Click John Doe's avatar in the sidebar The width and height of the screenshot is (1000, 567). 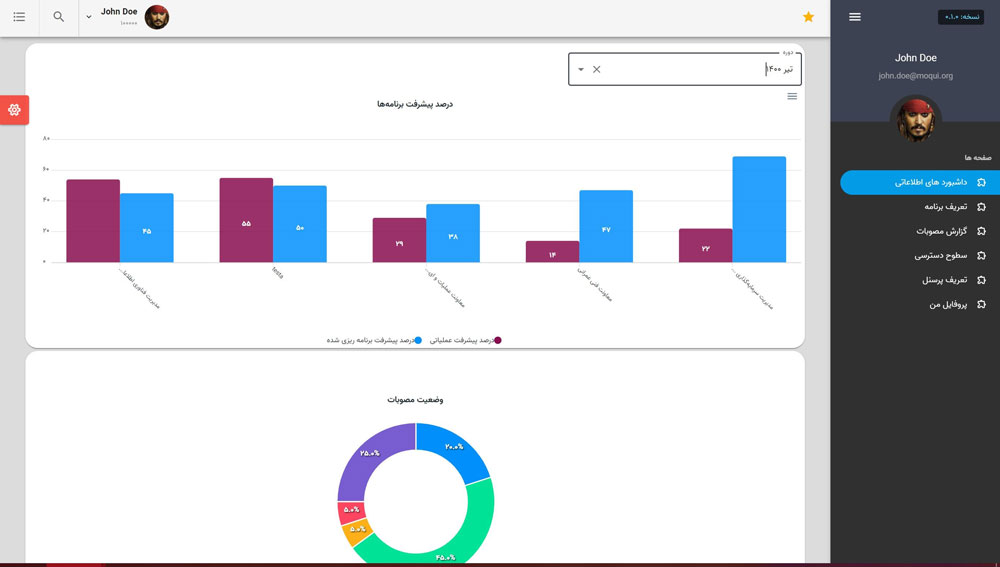[915, 119]
